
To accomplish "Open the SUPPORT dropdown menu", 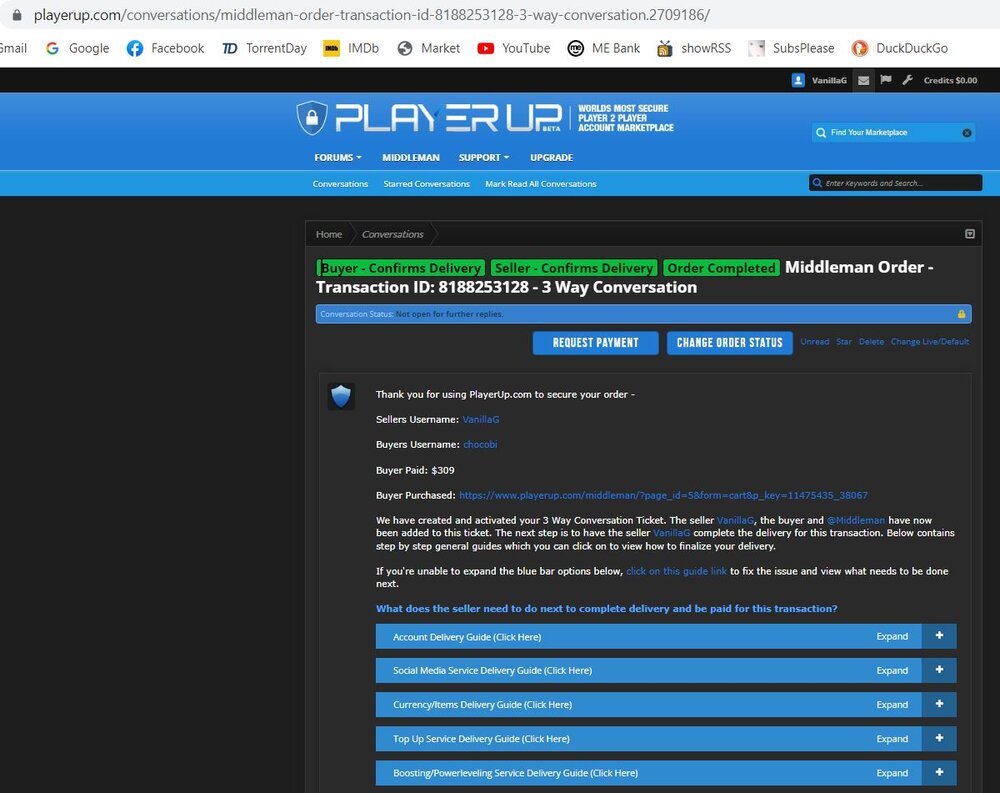I will (483, 158).
